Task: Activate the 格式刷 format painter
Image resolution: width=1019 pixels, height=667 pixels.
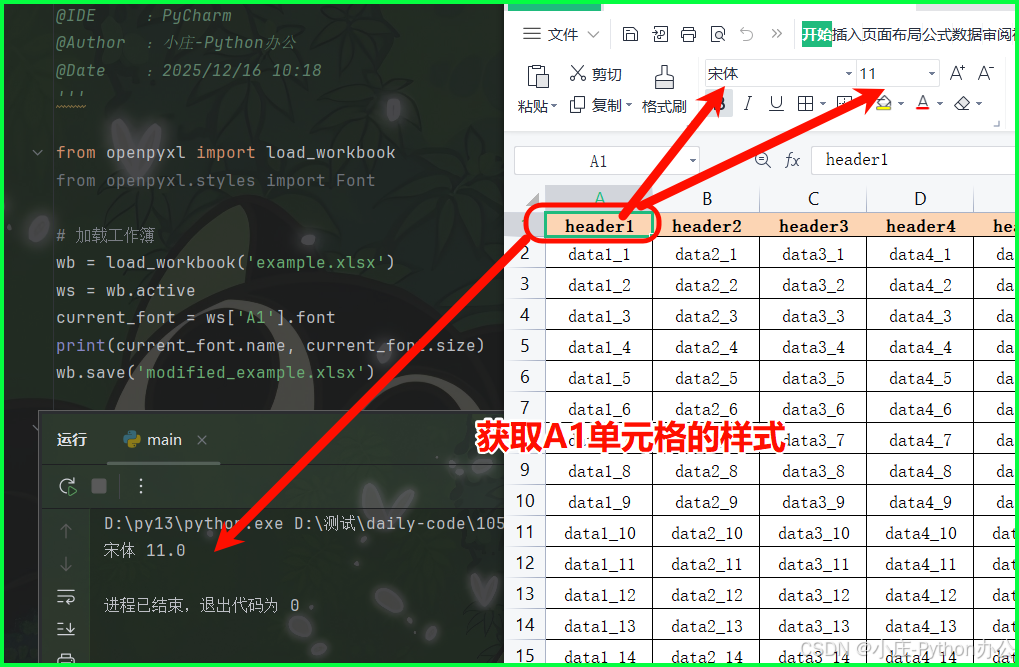Action: (664, 90)
